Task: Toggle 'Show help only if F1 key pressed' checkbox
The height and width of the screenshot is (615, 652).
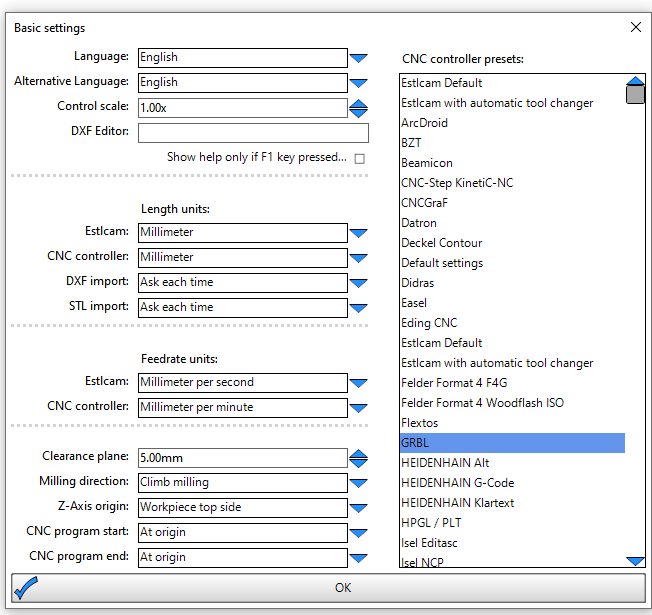Action: point(360,158)
